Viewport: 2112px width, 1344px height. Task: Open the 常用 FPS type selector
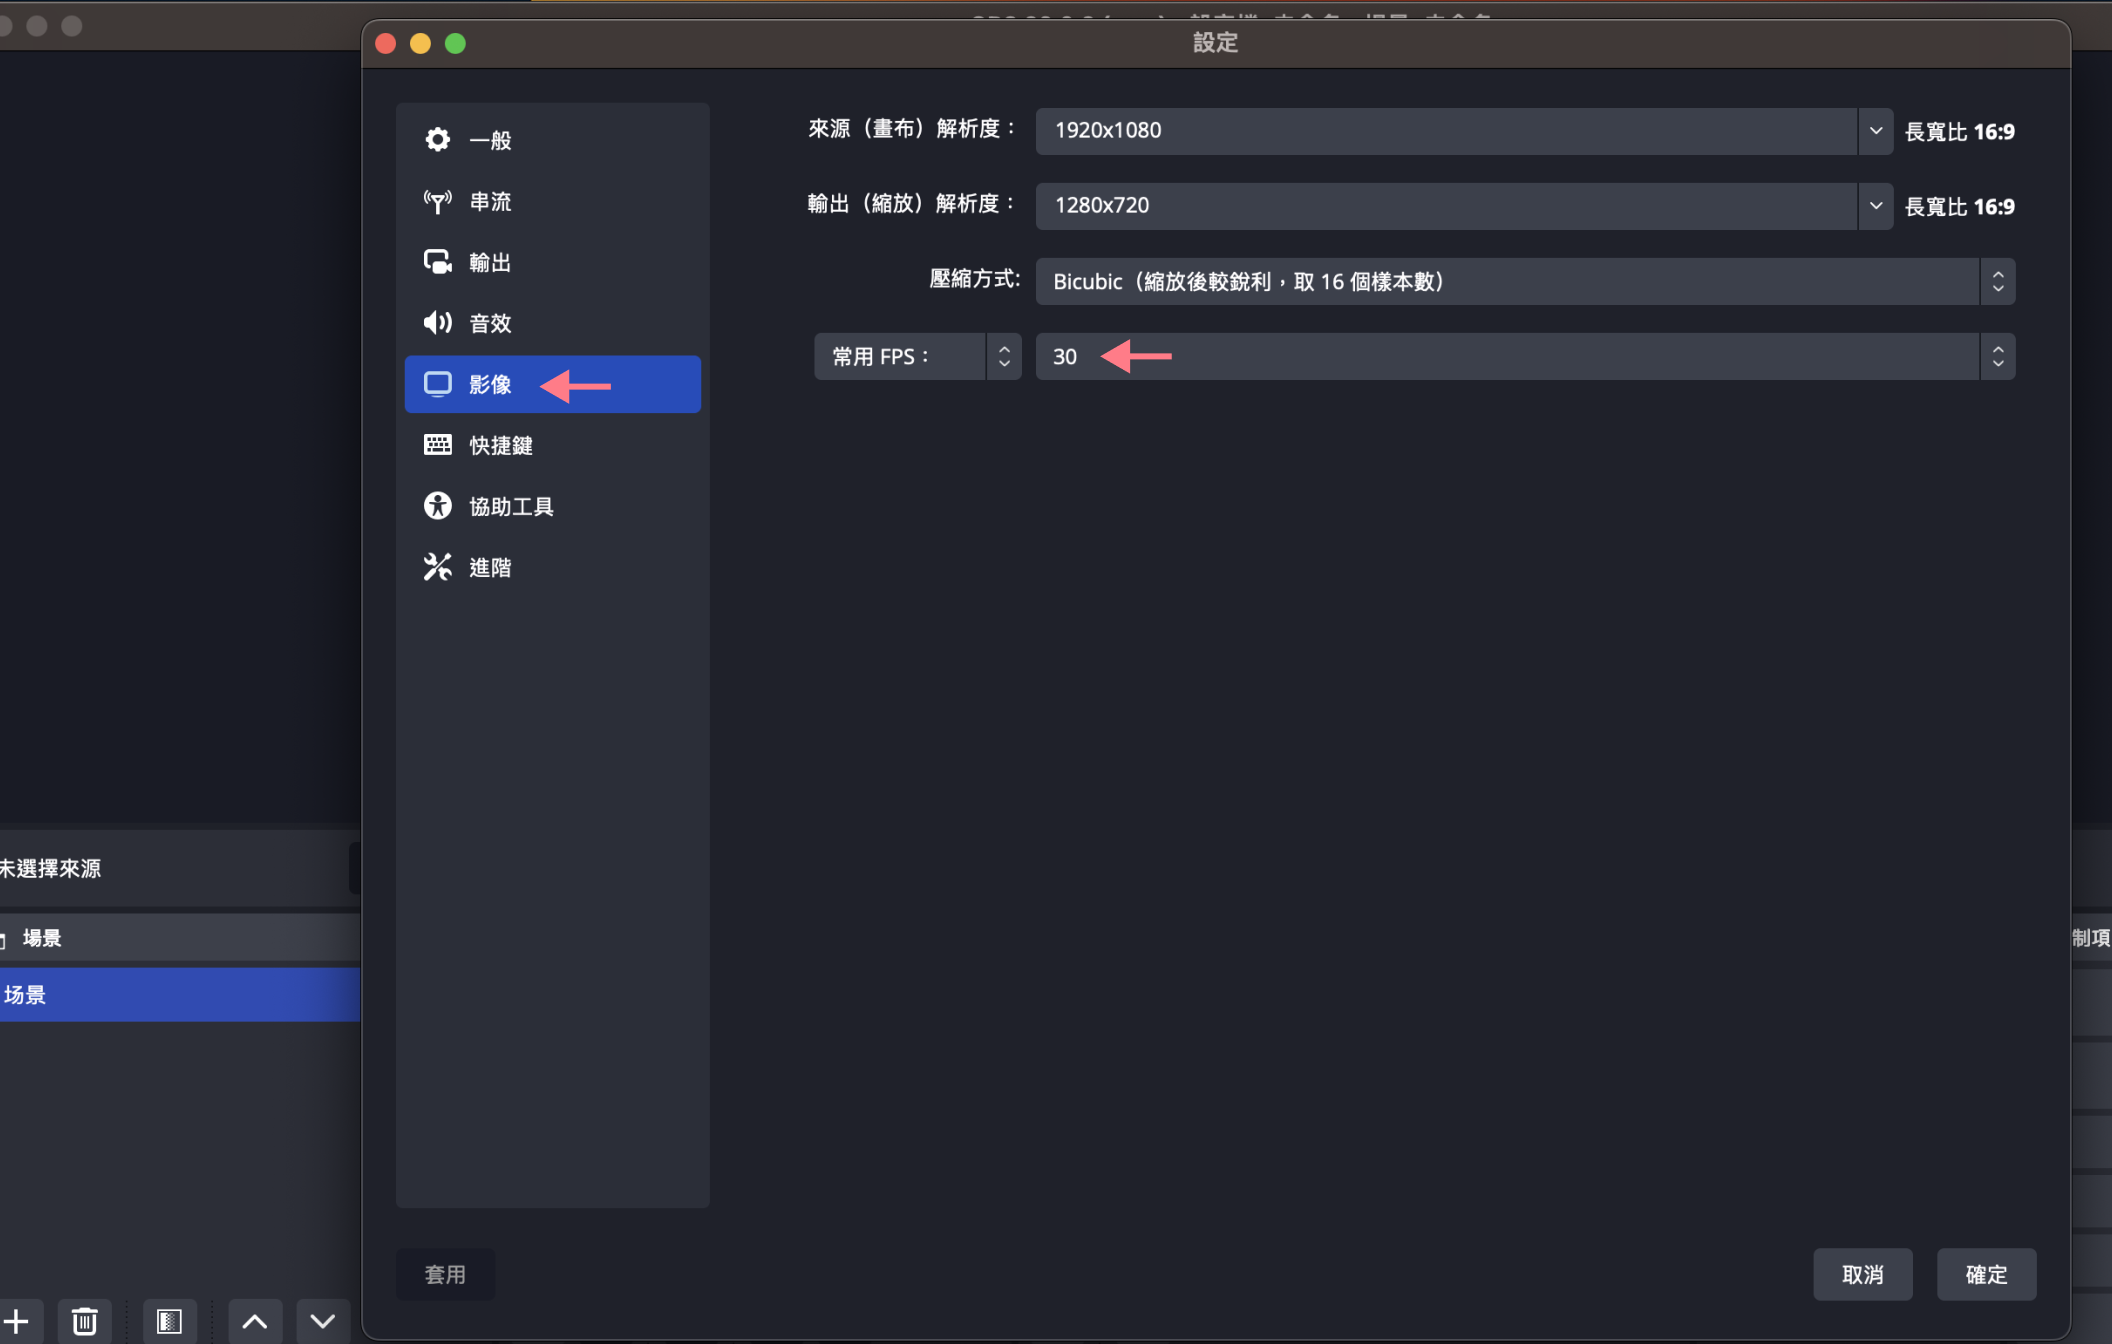[916, 356]
